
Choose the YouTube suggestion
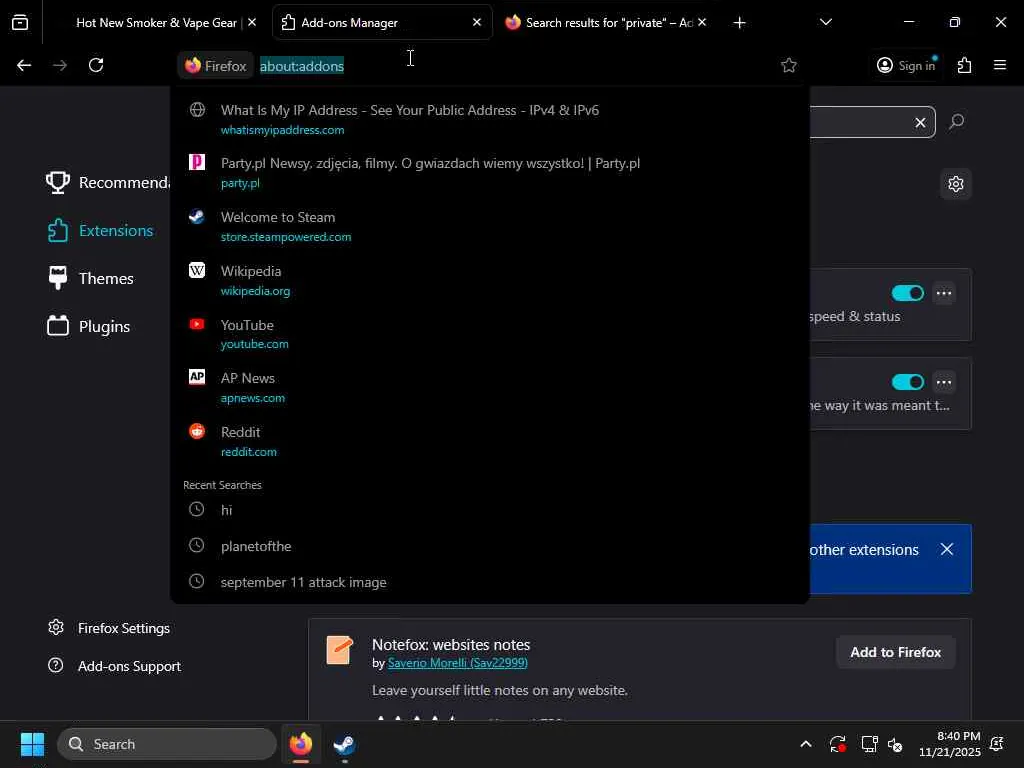(x=490, y=334)
